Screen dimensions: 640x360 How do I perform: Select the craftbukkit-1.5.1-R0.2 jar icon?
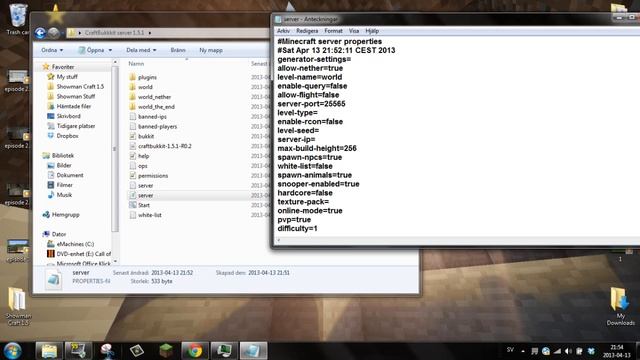pyautogui.click(x=133, y=146)
